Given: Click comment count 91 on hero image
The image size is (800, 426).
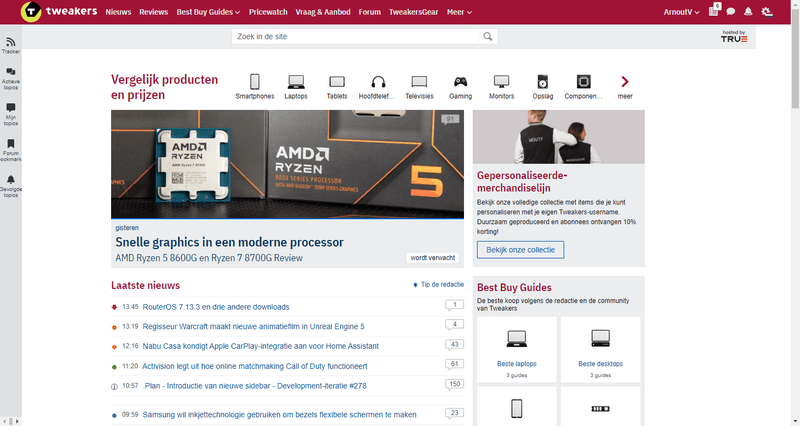Looking at the screenshot, I should (x=450, y=119).
